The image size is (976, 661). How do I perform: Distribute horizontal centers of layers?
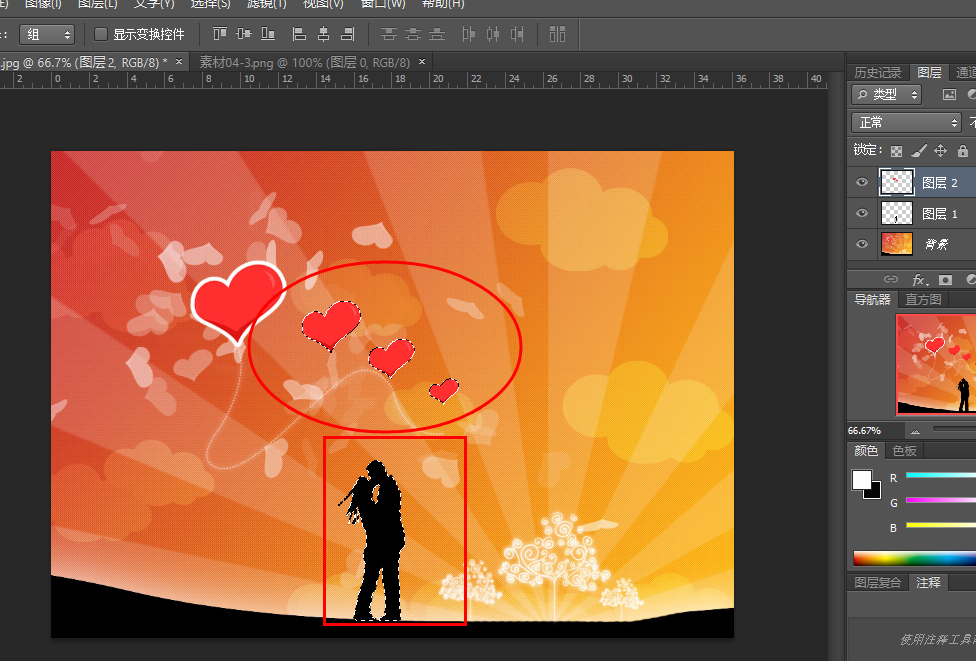pos(493,34)
